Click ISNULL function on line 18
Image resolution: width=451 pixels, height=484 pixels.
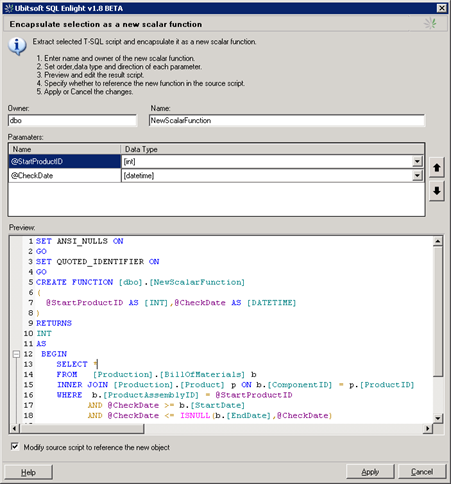click(x=195, y=416)
